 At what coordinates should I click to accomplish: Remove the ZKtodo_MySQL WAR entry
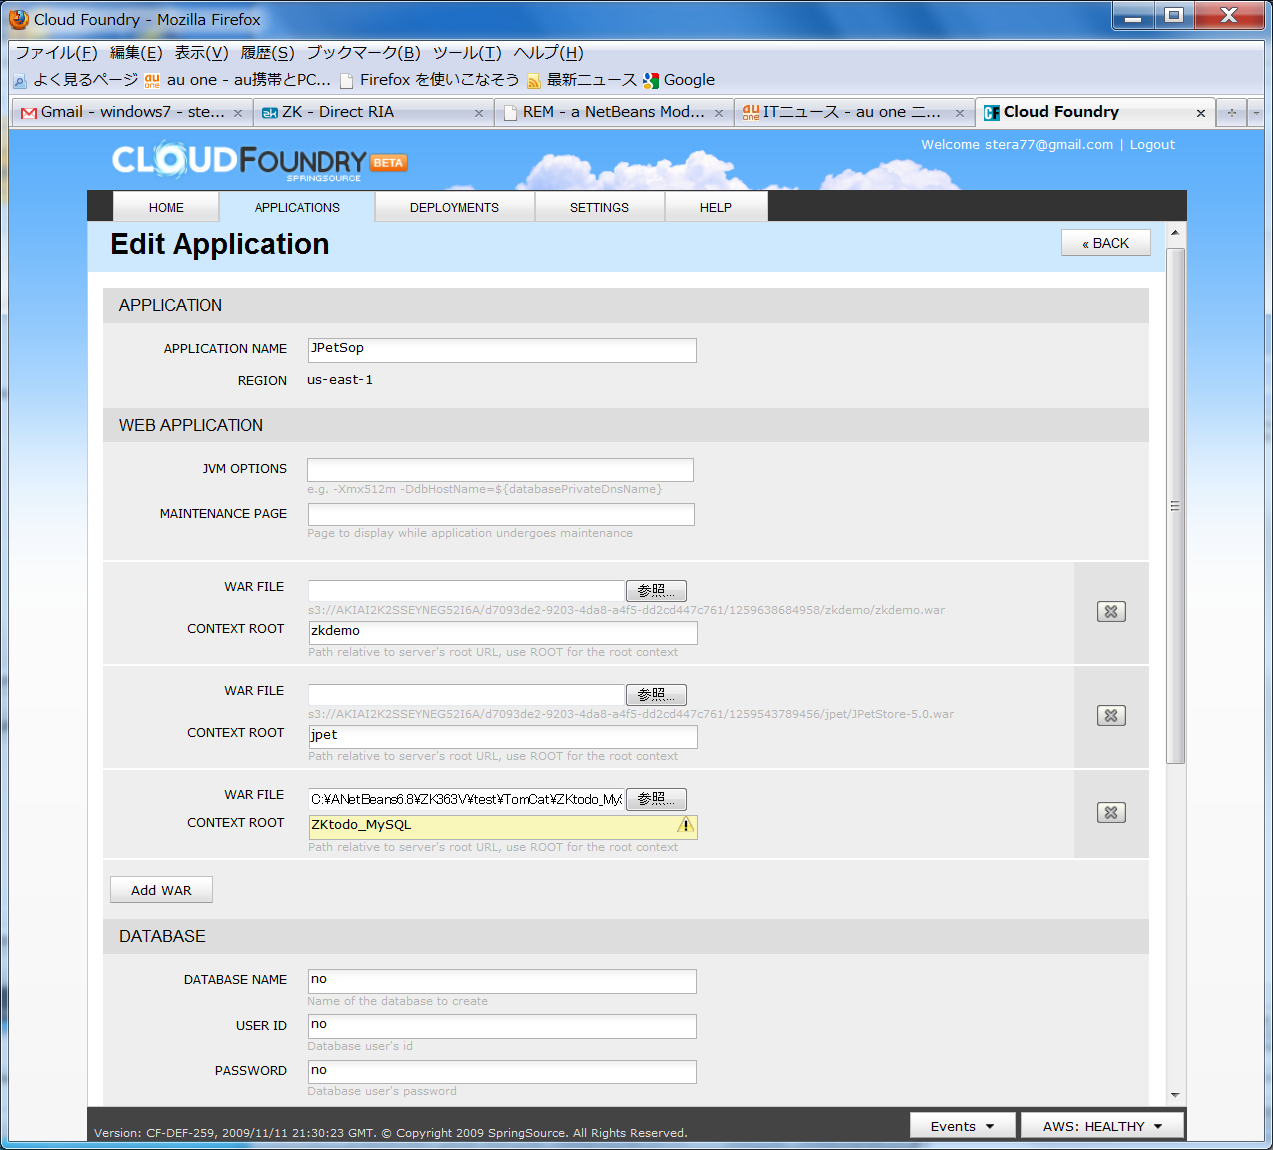[1111, 813]
